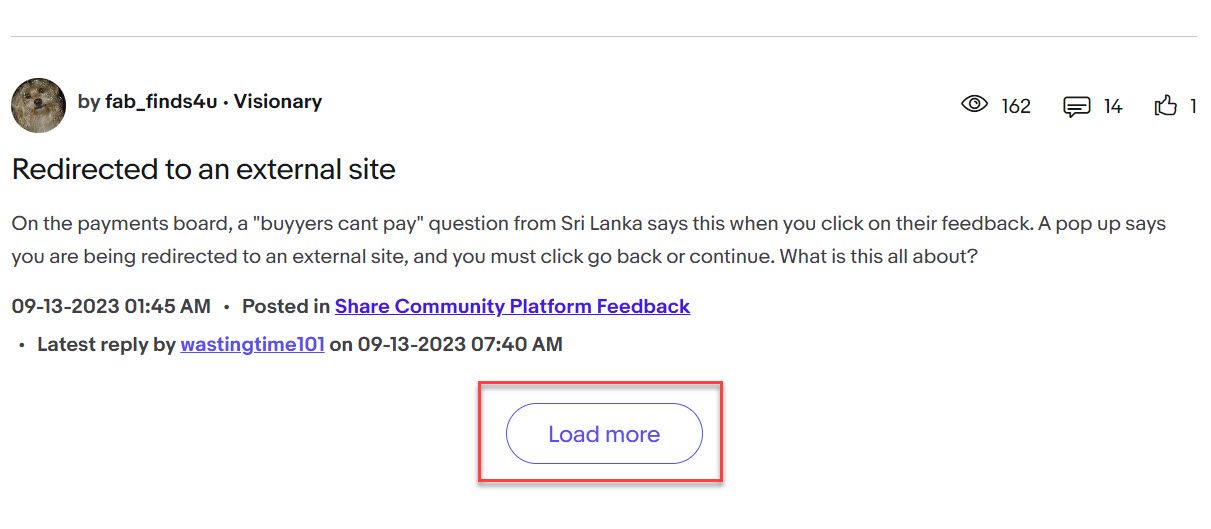Image resolution: width=1211 pixels, height=529 pixels.
Task: Click the 14 replies count
Action: point(1113,106)
